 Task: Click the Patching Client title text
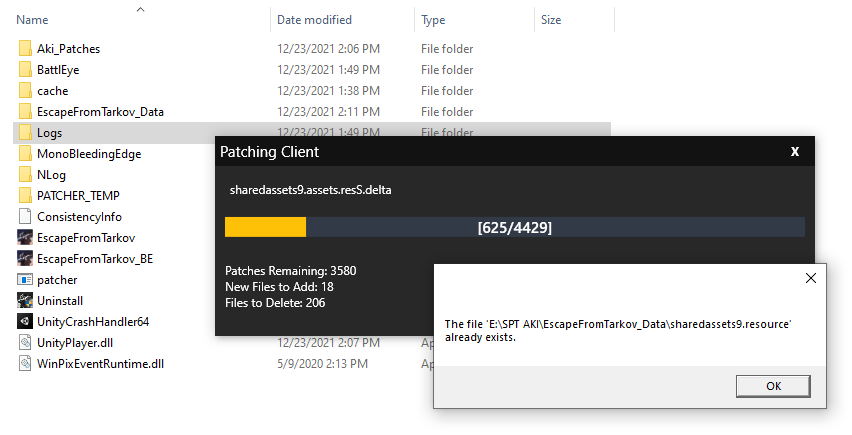click(270, 152)
